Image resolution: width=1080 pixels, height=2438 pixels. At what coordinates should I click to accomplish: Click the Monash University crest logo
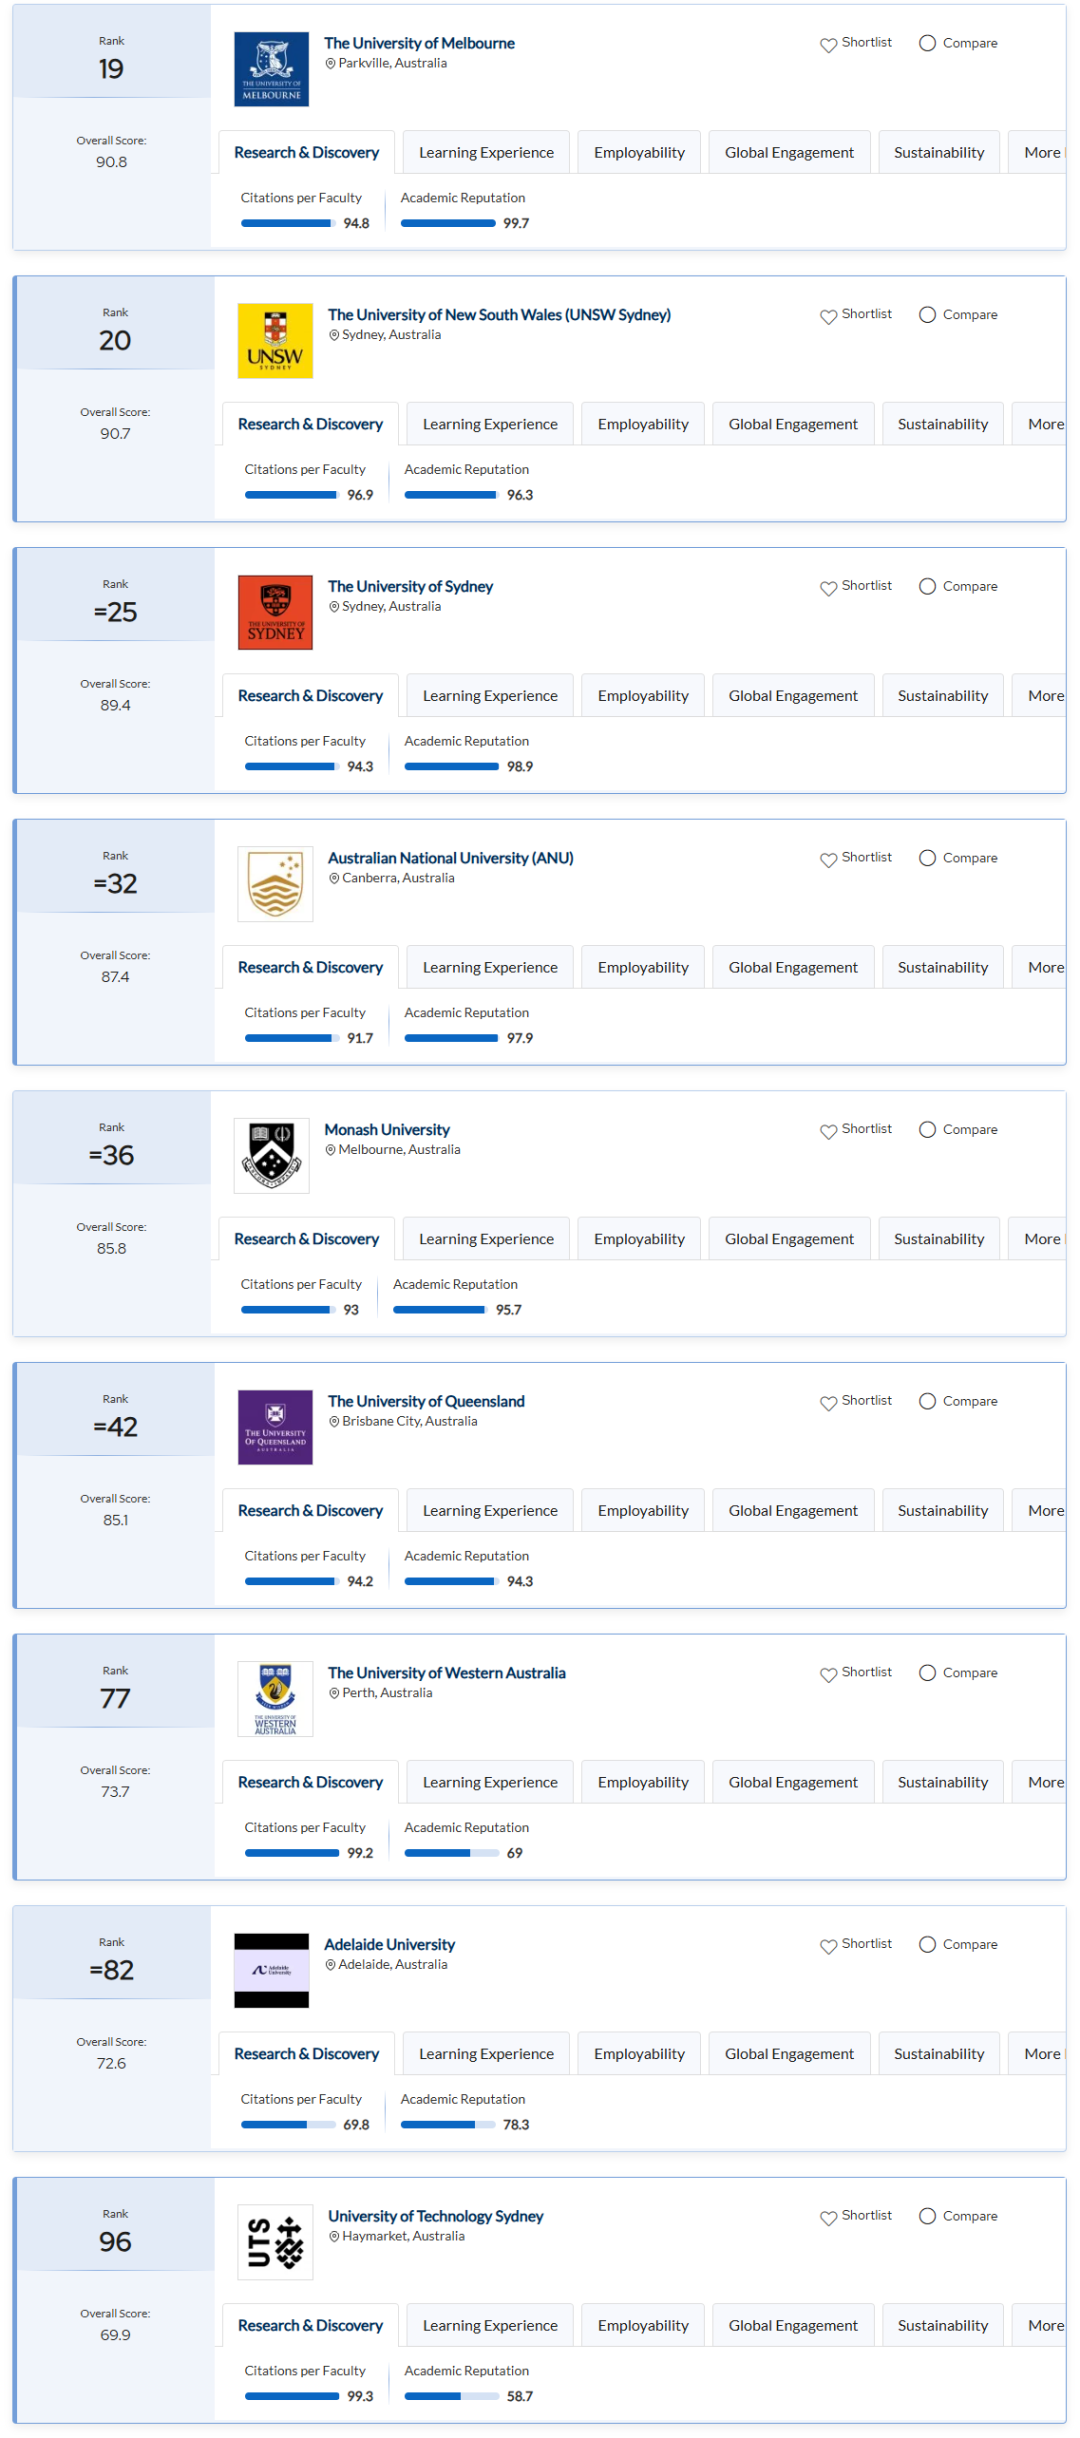[271, 1156]
